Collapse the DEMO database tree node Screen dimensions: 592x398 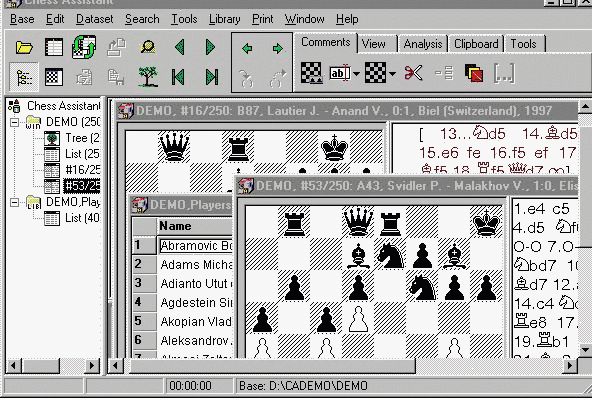[14, 122]
